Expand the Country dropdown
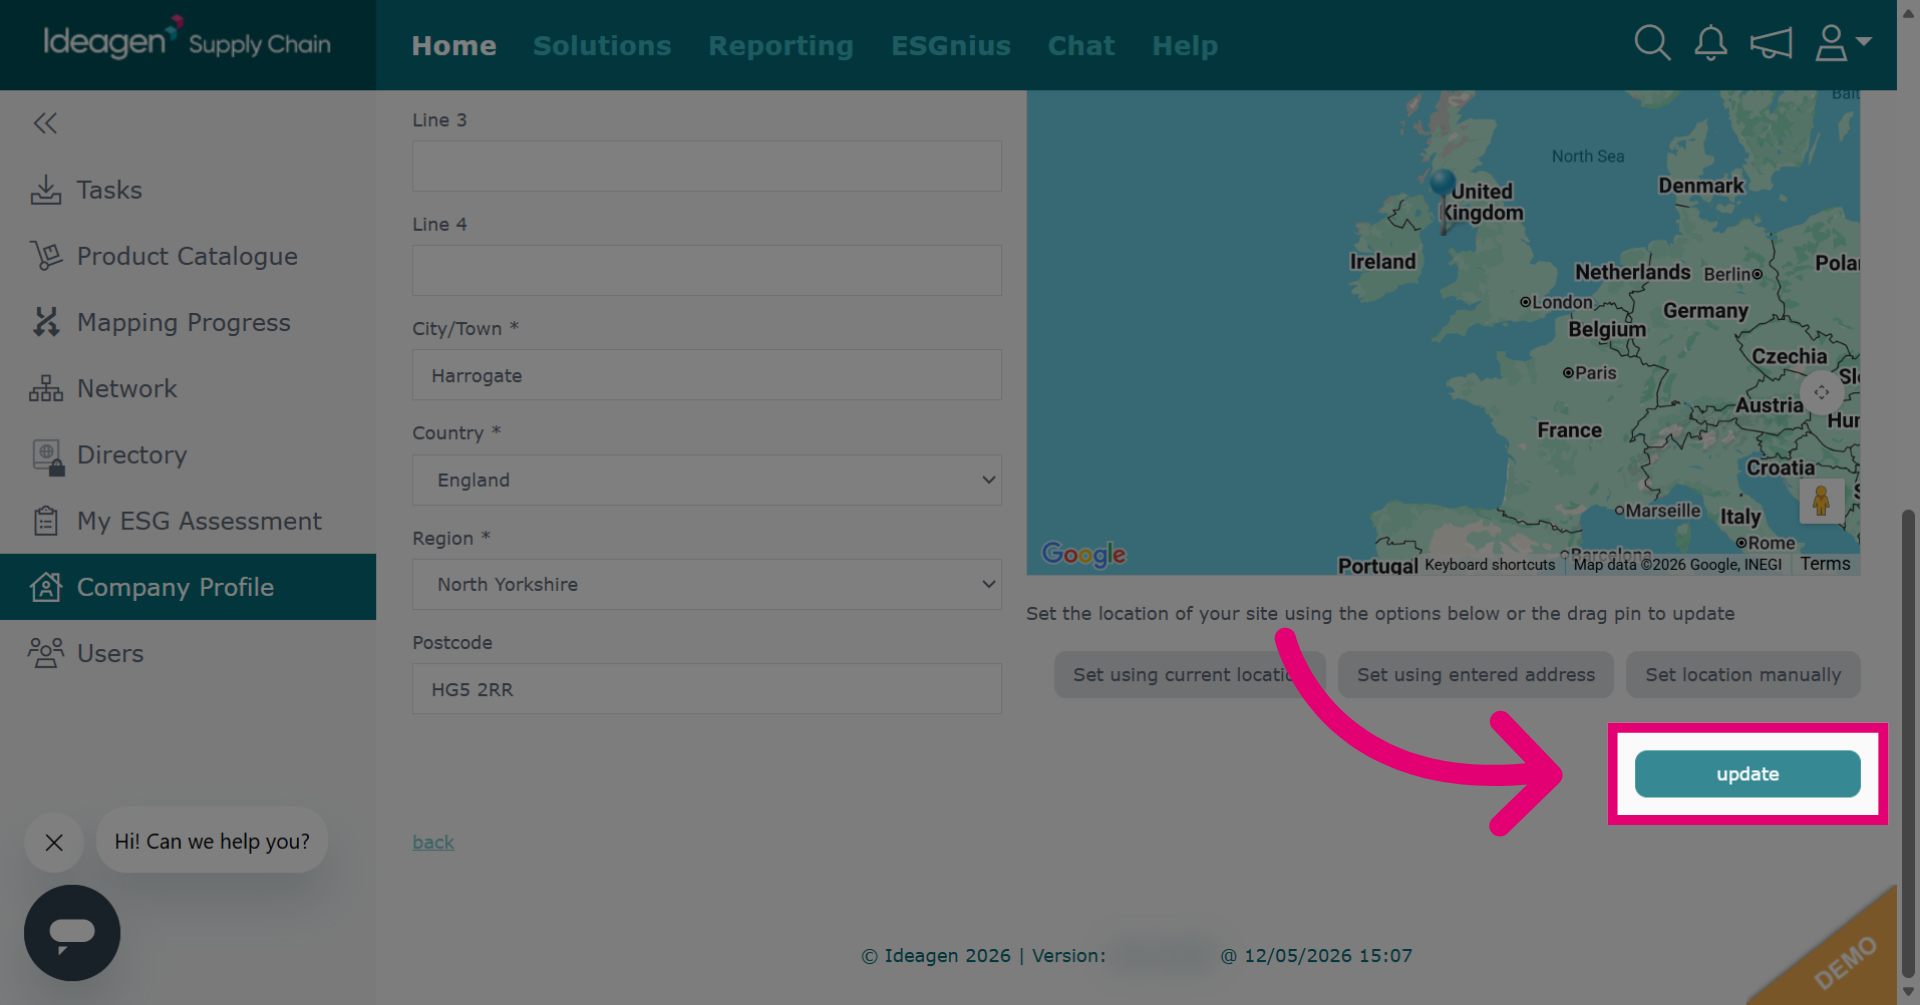 coord(707,480)
